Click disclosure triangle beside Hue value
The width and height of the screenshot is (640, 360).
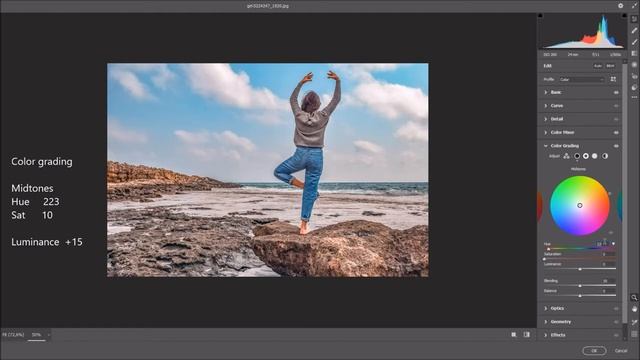coord(613,244)
